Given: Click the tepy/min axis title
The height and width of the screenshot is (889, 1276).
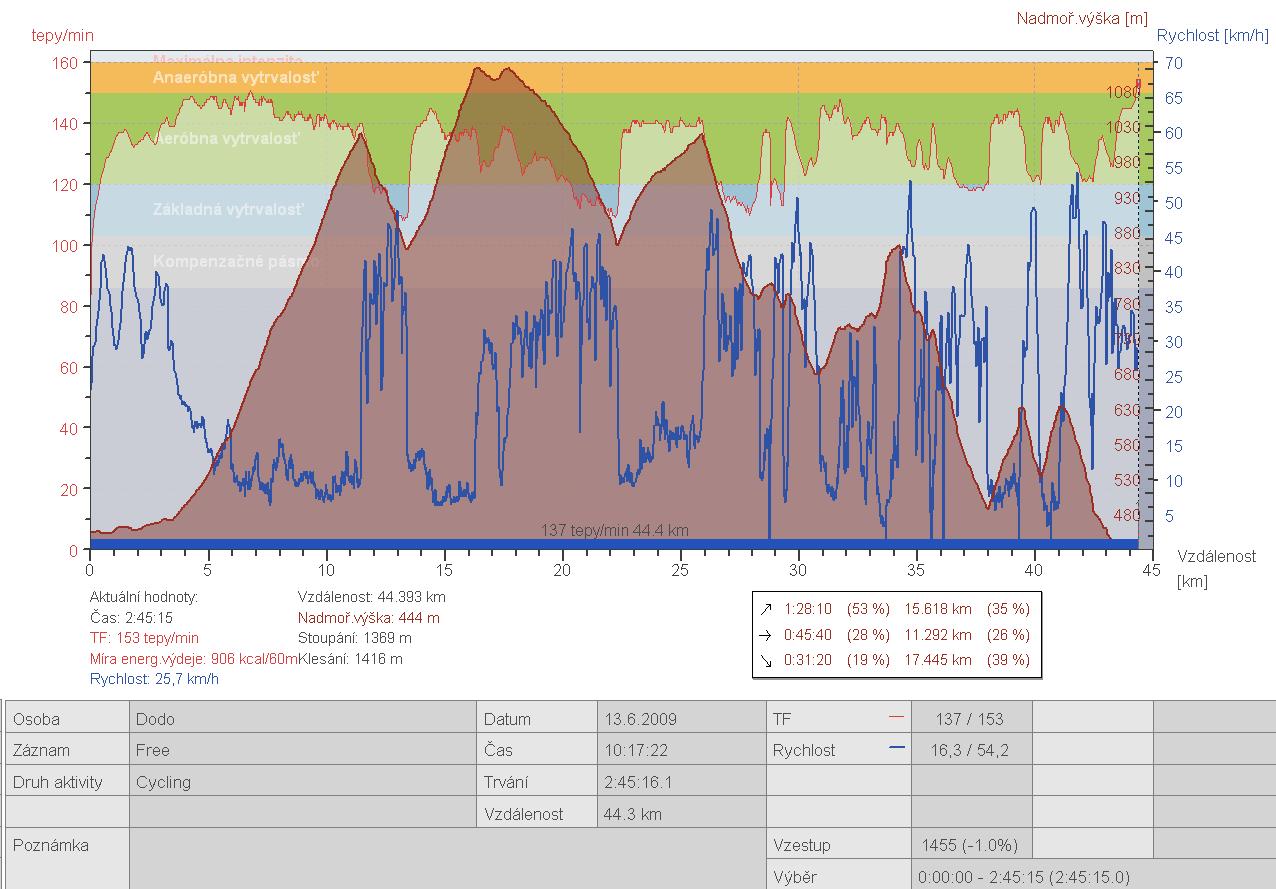Looking at the screenshot, I should point(62,36).
